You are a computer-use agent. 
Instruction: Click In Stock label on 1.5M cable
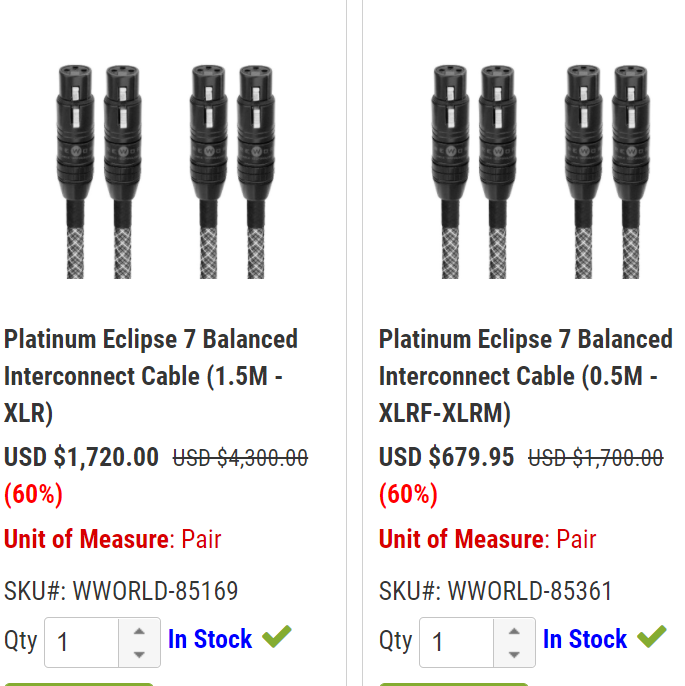tap(210, 639)
